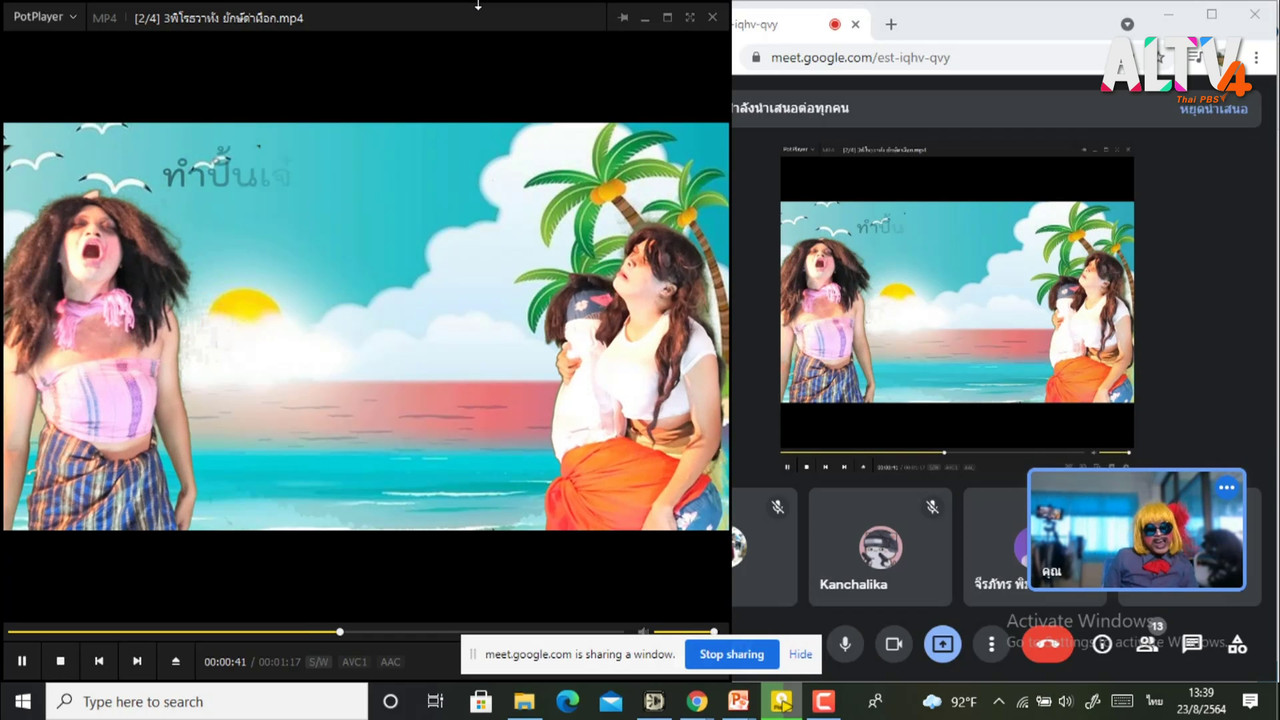This screenshot has height=720, width=1280.
Task: Click the self-view video tile labeled คุณ
Action: (1137, 530)
